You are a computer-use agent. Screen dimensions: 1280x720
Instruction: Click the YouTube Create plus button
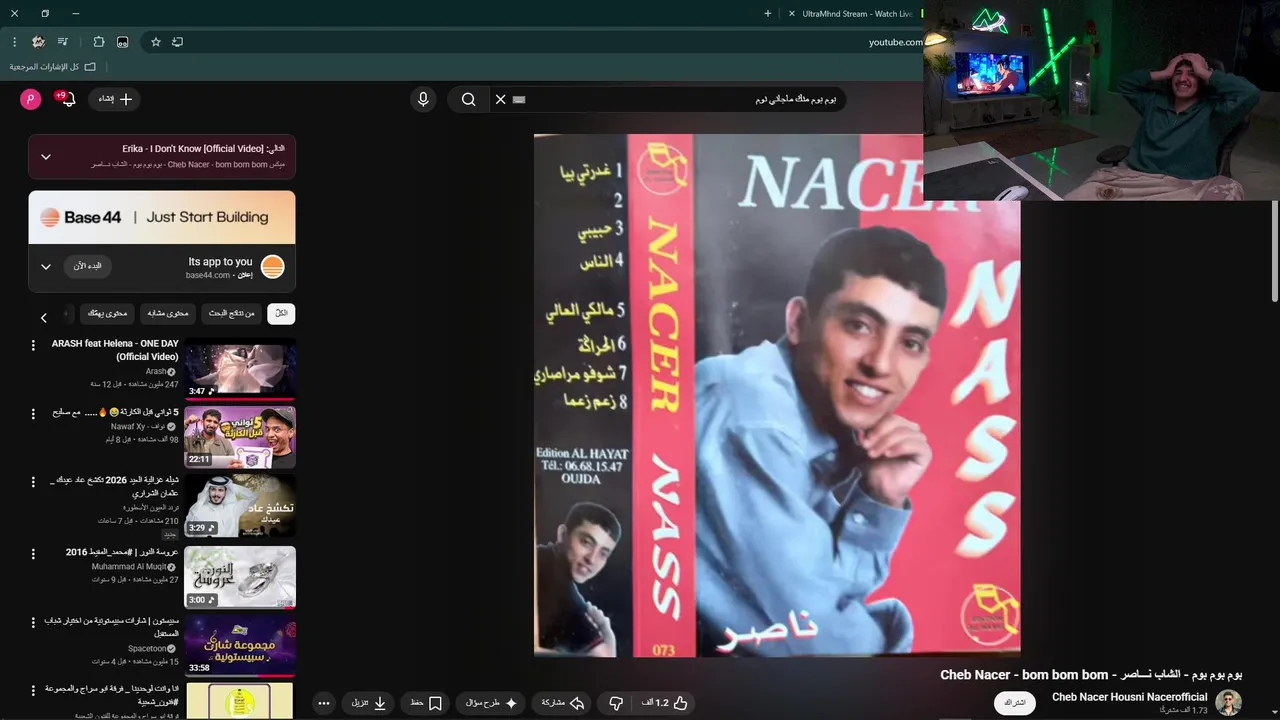click(x=115, y=99)
